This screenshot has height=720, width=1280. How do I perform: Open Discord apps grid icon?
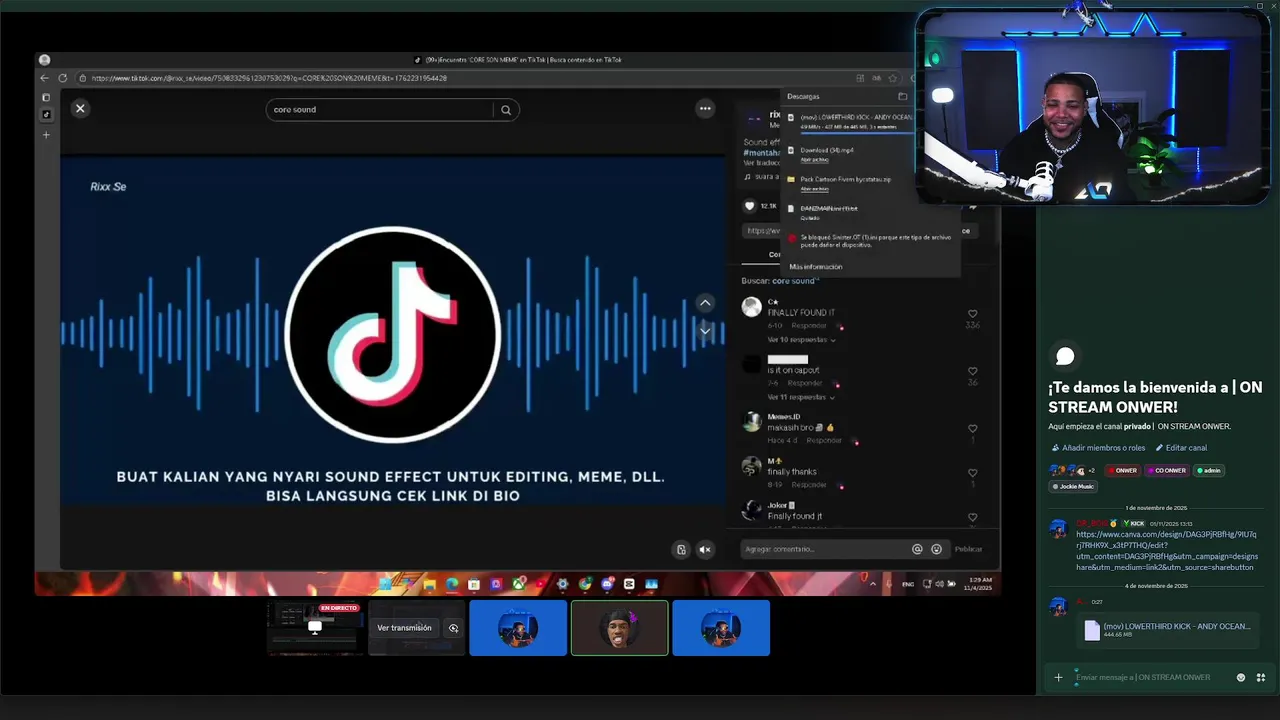tap(1261, 677)
